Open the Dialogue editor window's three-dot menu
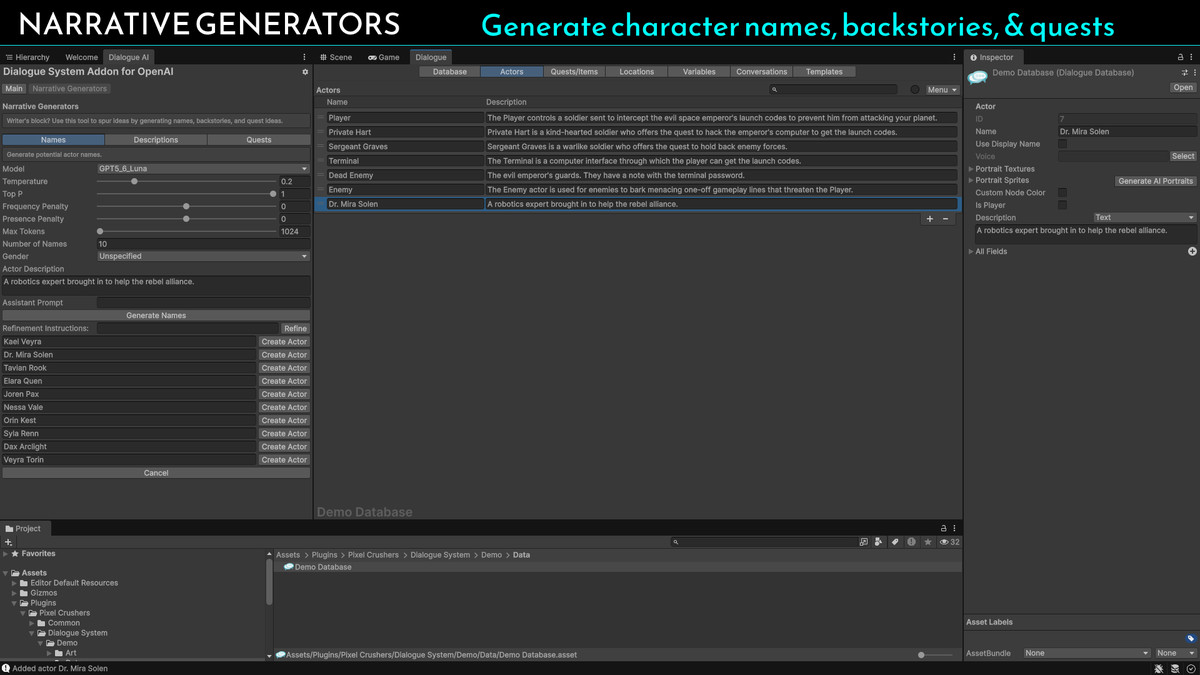Viewport: 1200px width, 675px height. click(954, 57)
